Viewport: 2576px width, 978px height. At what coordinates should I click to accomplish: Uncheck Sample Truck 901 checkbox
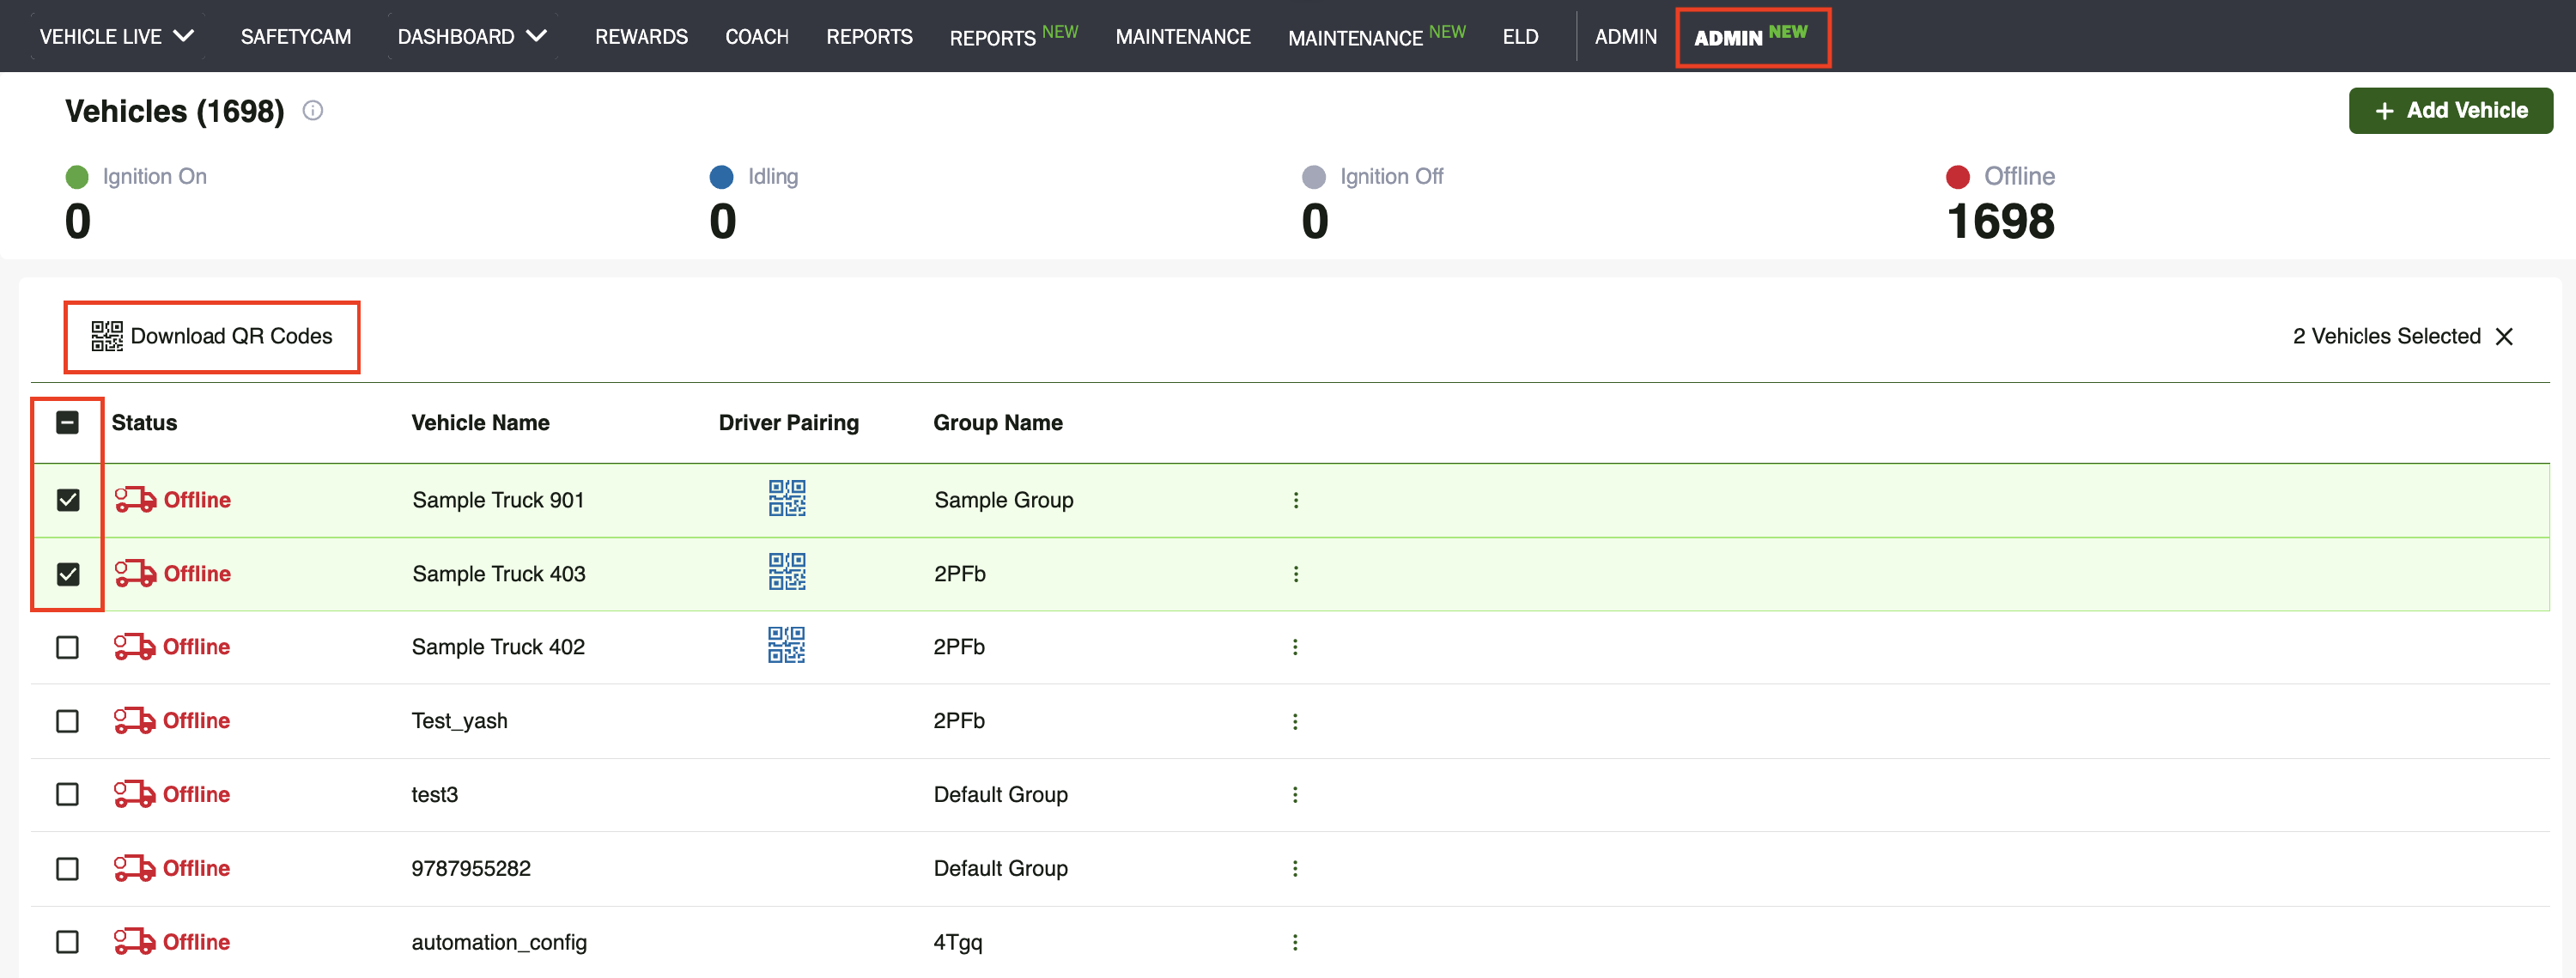click(68, 500)
